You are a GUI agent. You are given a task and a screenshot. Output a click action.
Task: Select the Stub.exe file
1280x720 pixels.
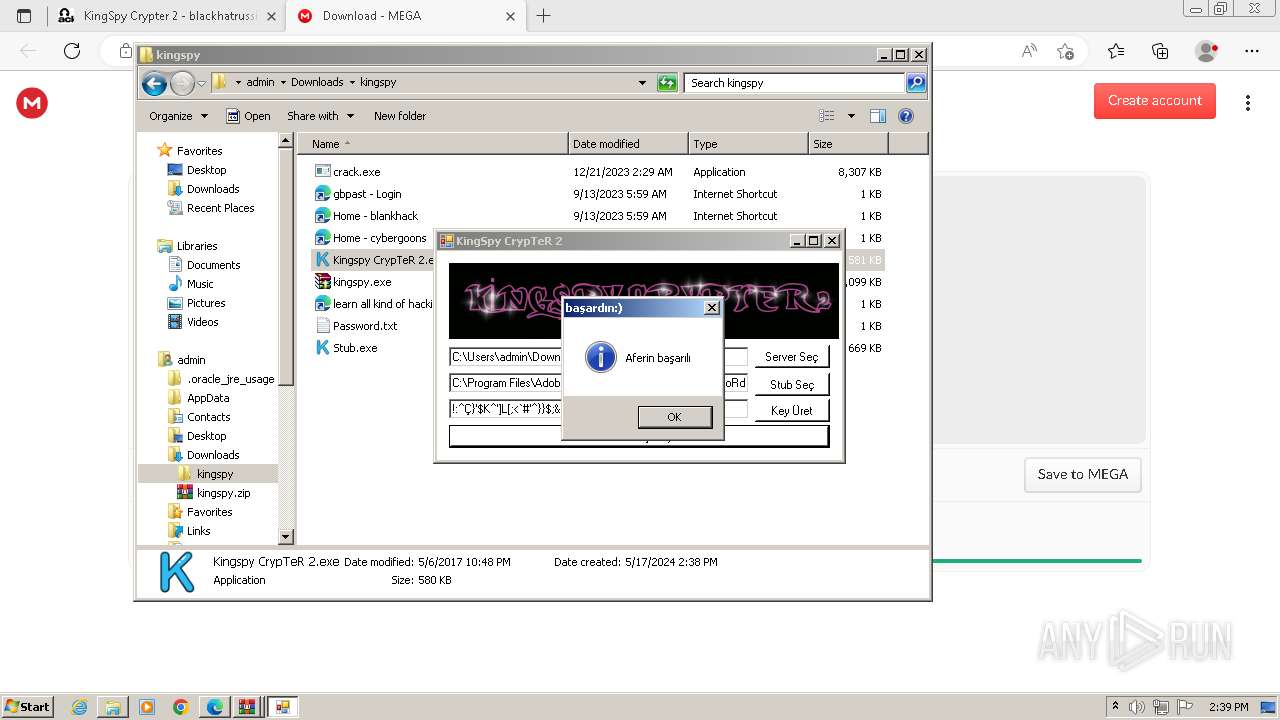click(355, 348)
